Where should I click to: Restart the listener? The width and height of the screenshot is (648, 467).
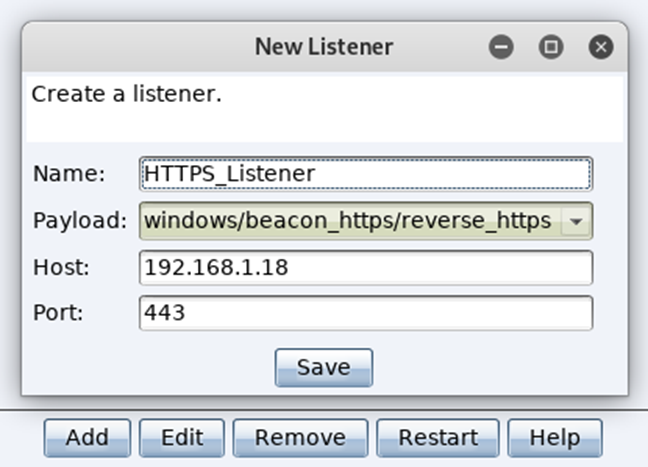coord(438,438)
